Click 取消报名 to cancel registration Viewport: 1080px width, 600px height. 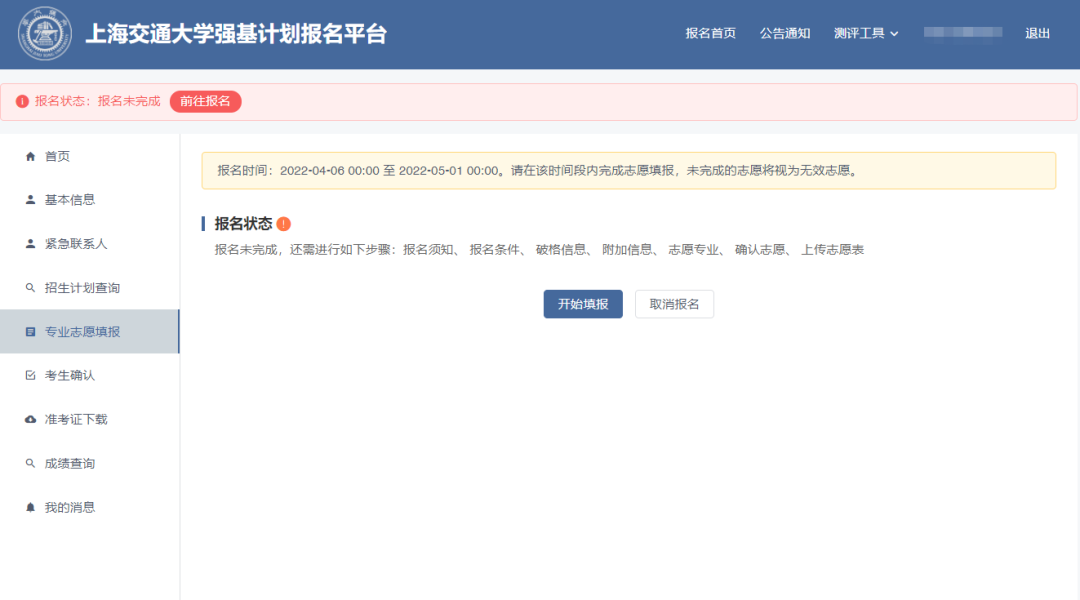tap(674, 304)
